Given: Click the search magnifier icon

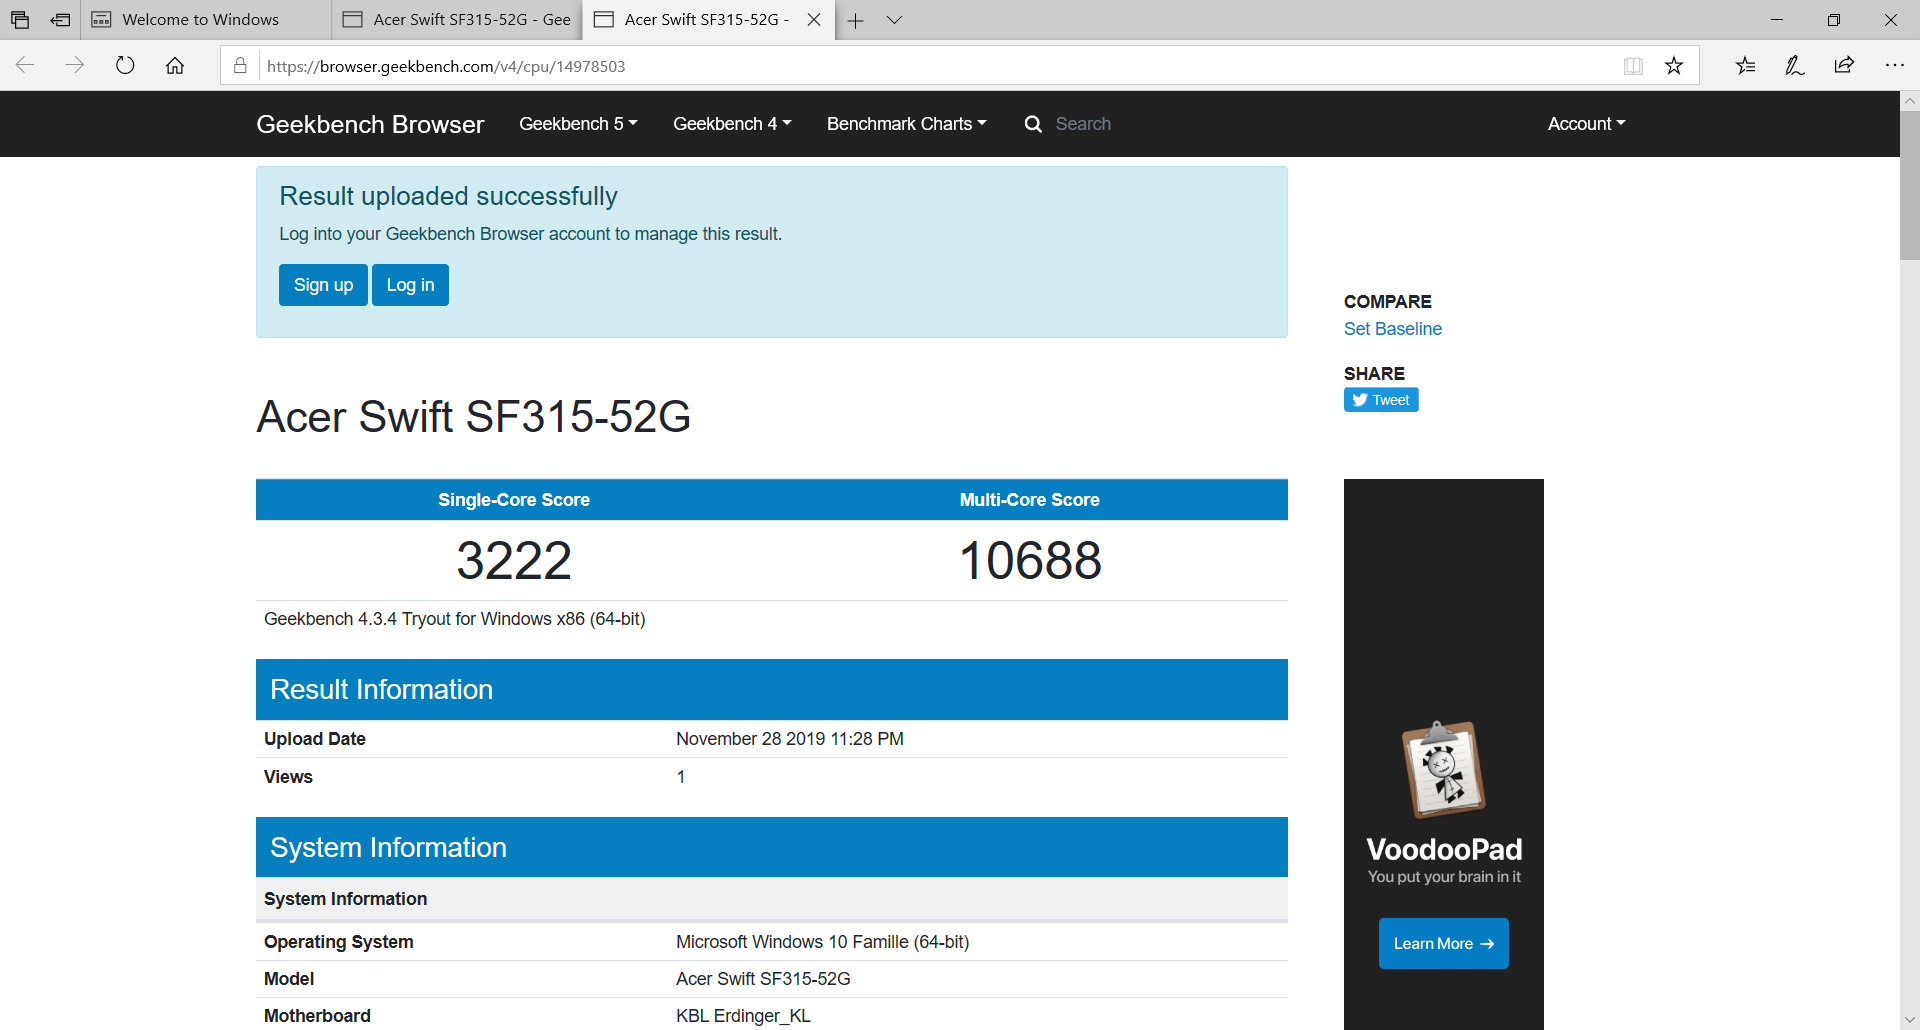Looking at the screenshot, I should [x=1033, y=124].
